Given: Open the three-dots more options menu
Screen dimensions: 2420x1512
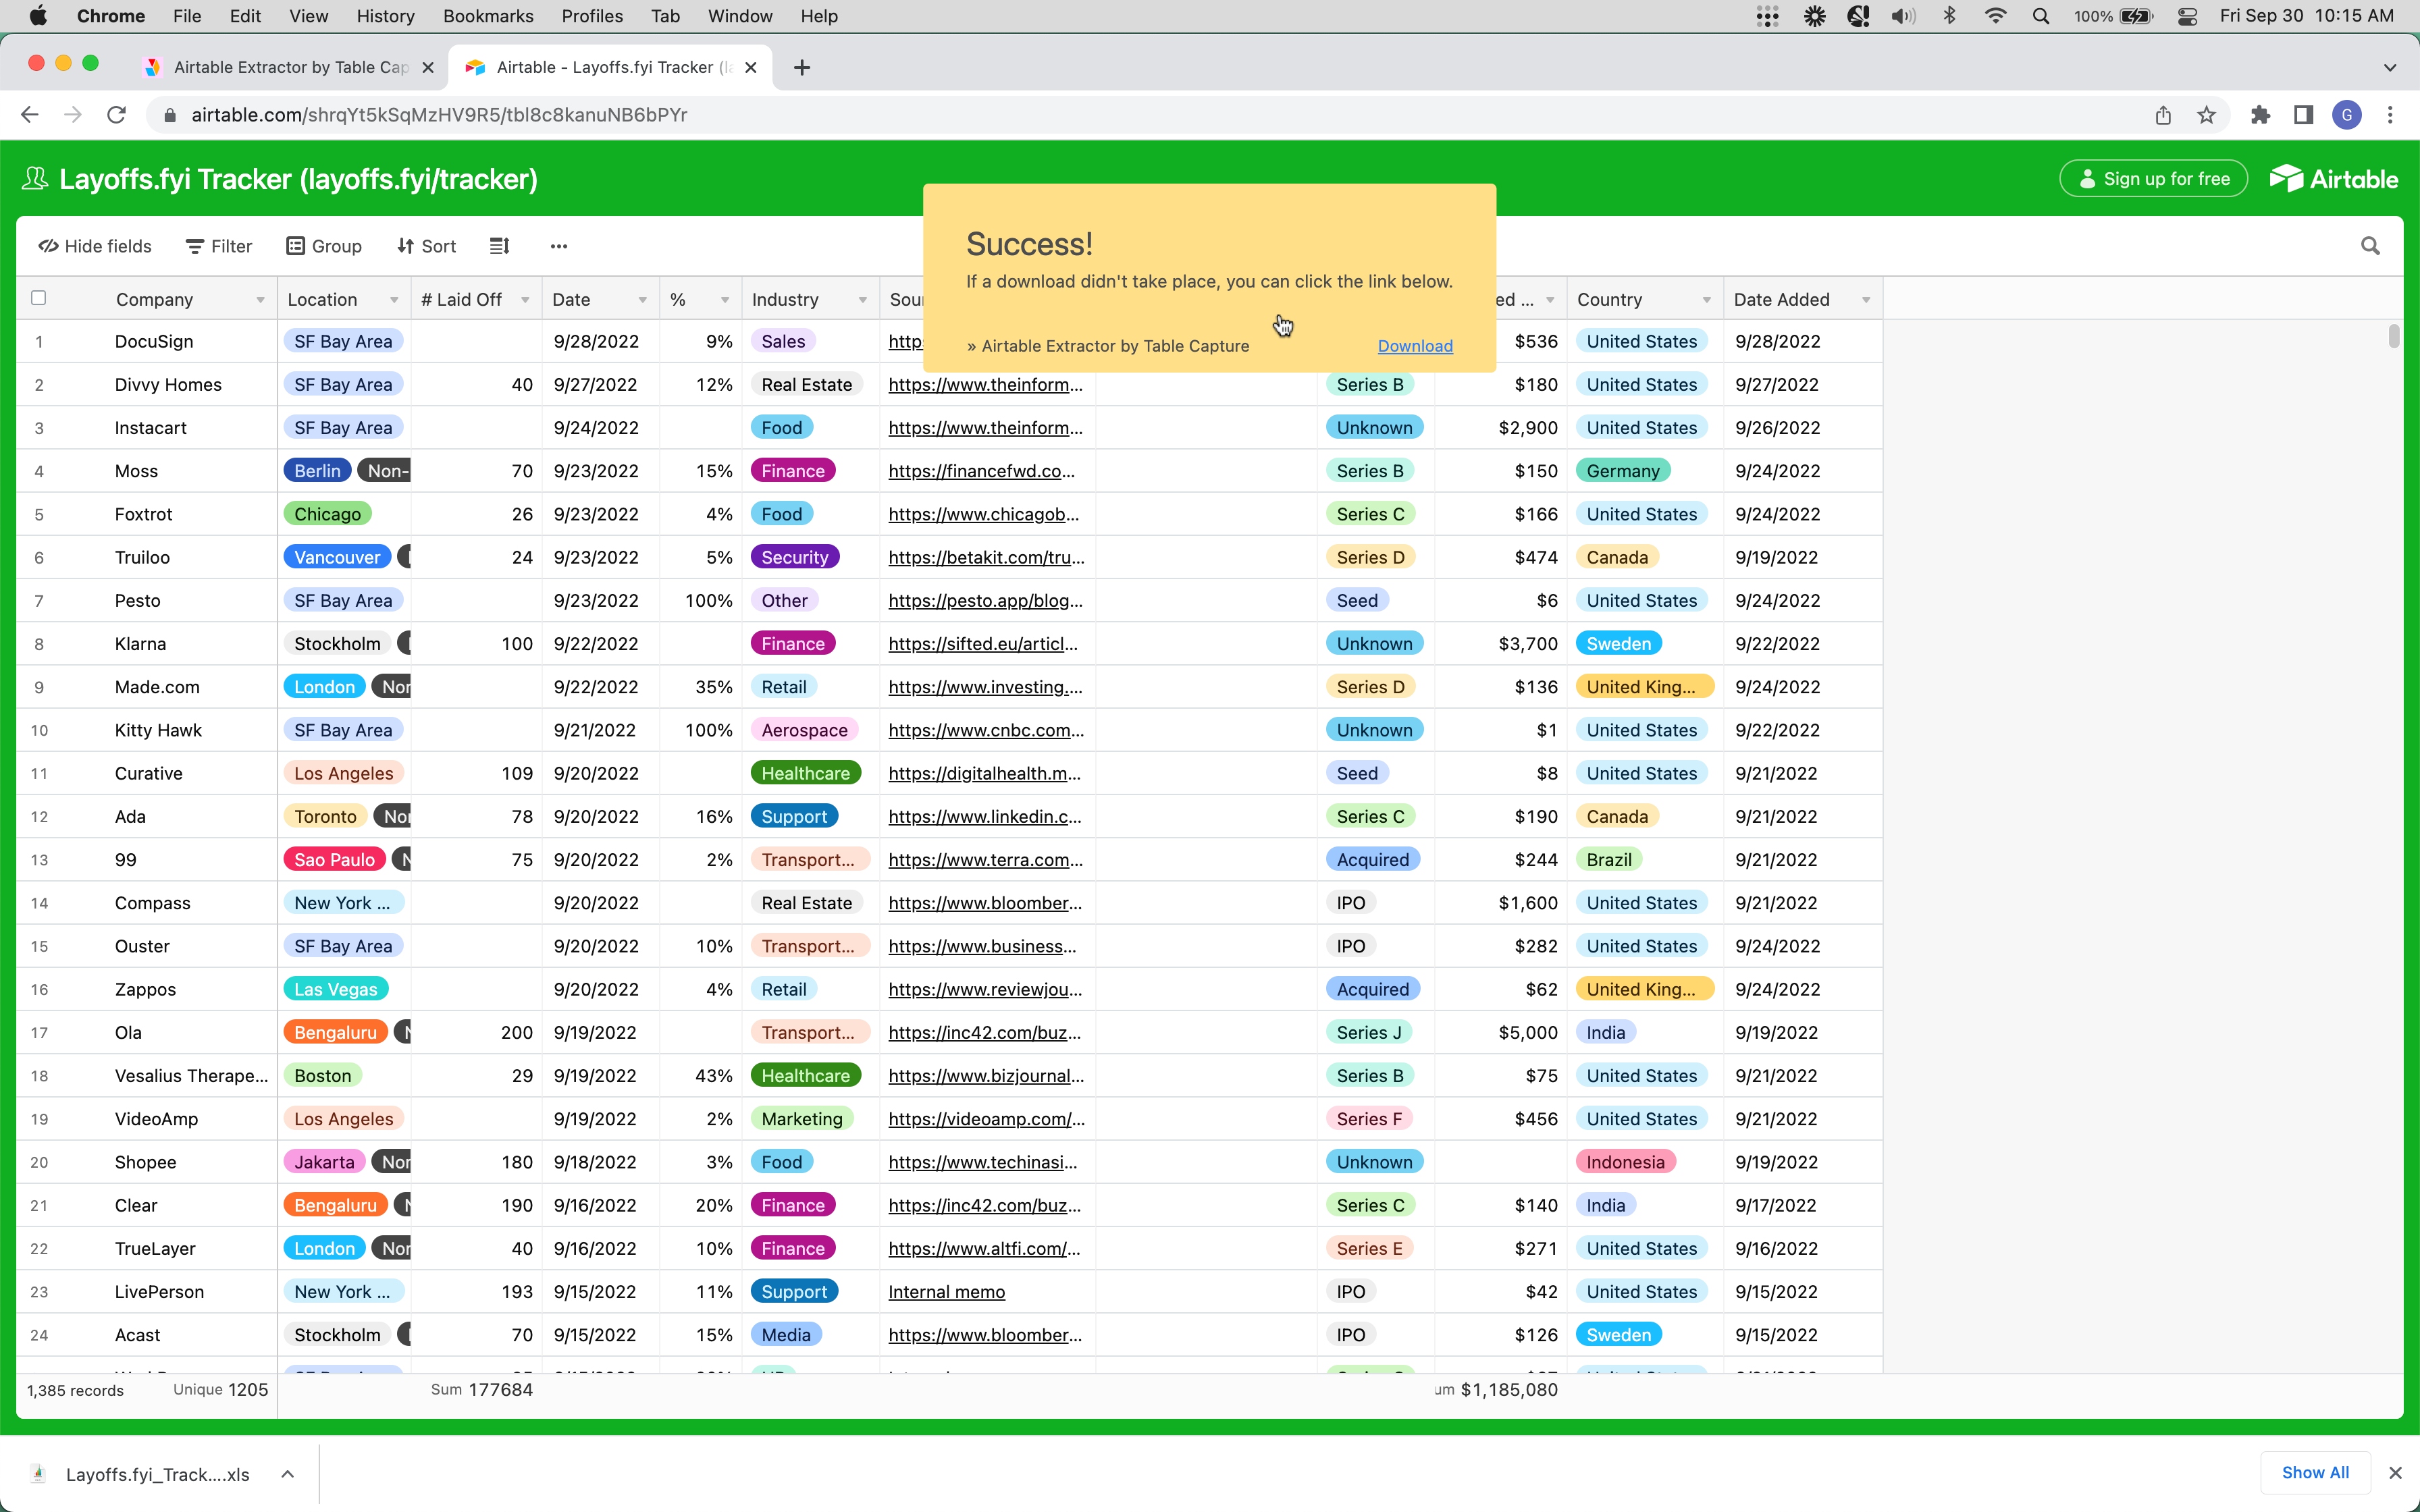Looking at the screenshot, I should [559, 246].
